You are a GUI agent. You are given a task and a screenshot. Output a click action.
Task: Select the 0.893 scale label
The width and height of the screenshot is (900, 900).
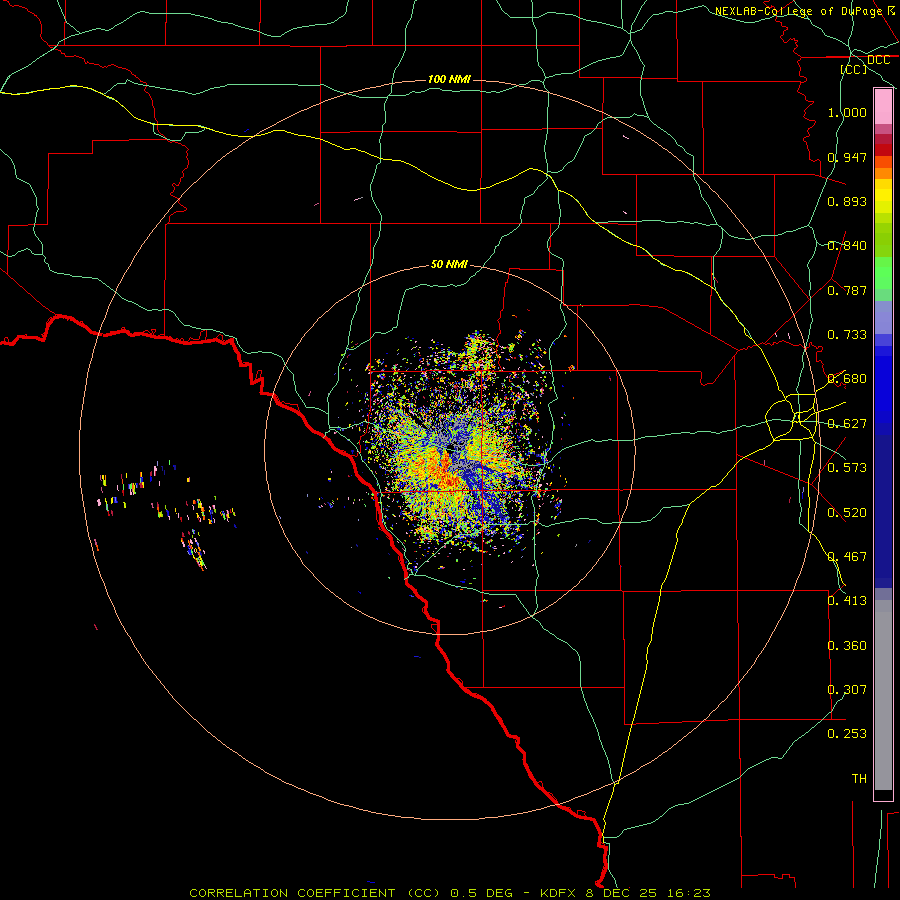click(x=847, y=201)
